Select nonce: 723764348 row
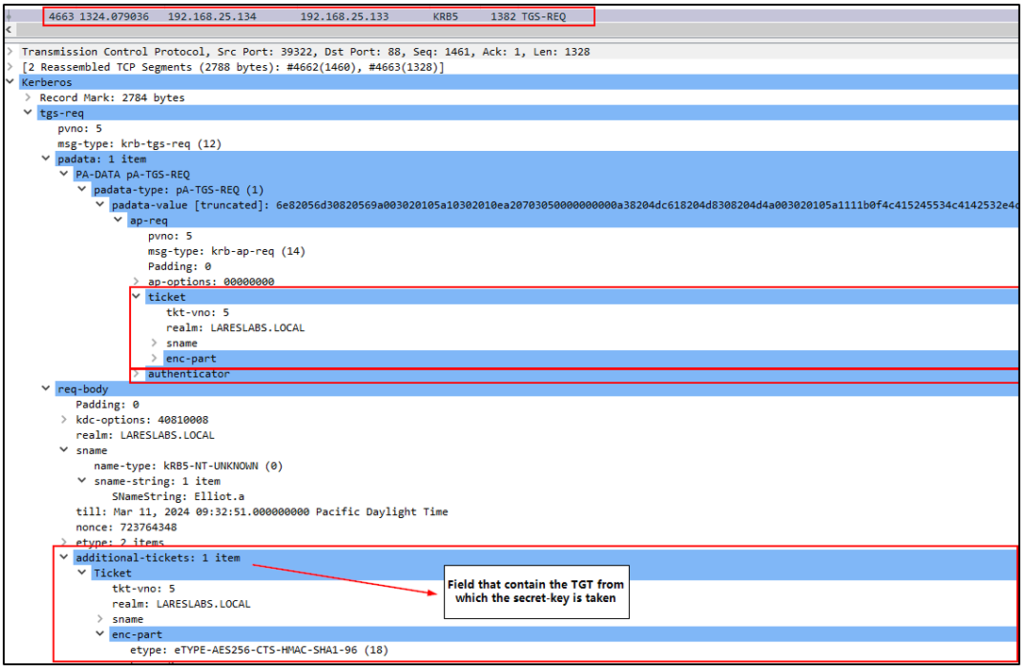1024x669 pixels. [126, 527]
